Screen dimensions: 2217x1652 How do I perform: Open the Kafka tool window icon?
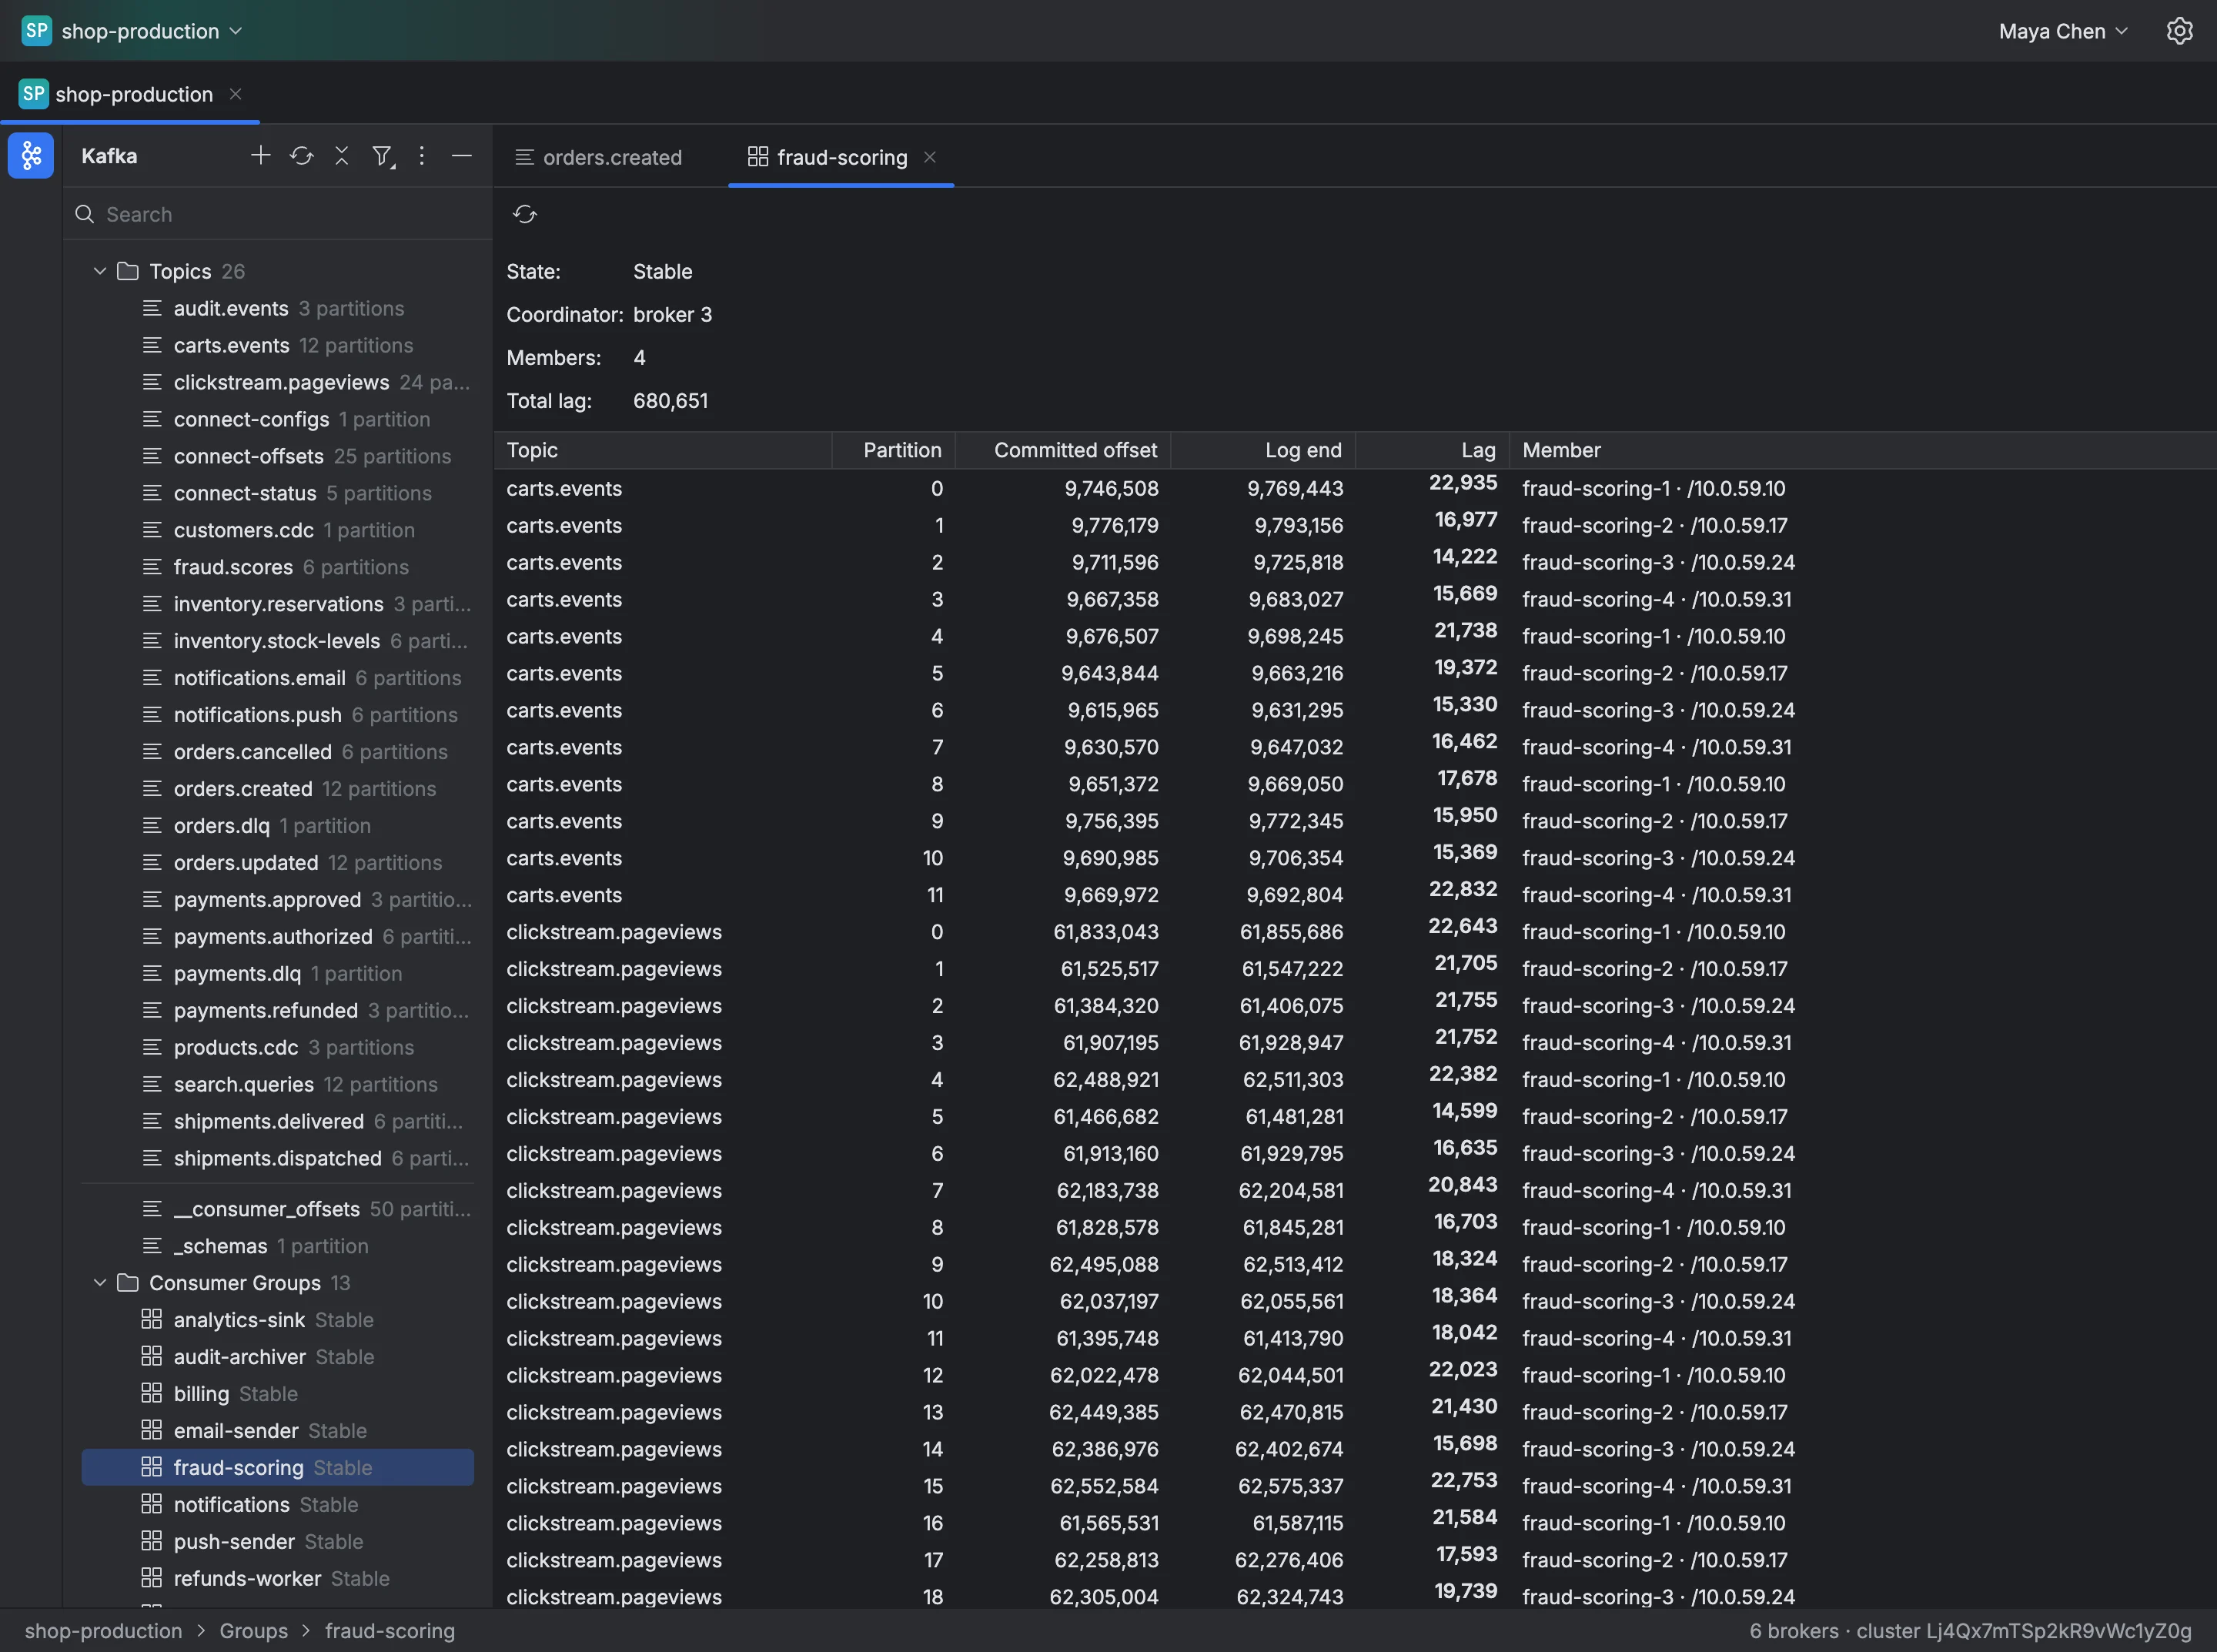pyautogui.click(x=31, y=155)
